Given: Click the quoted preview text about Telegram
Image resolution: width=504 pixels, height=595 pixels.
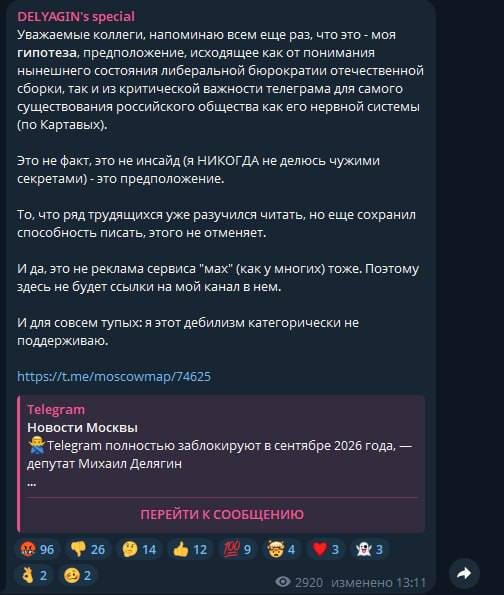Looking at the screenshot, I should [x=220, y=454].
